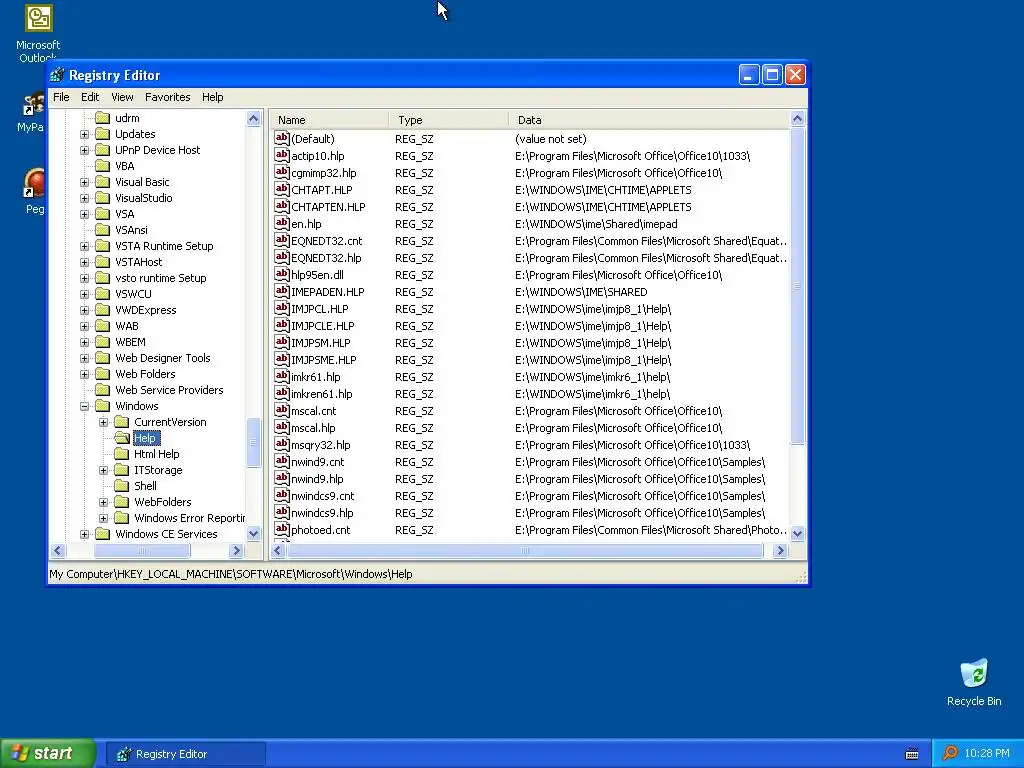Select the icon beside mscal.cnt

281,410
